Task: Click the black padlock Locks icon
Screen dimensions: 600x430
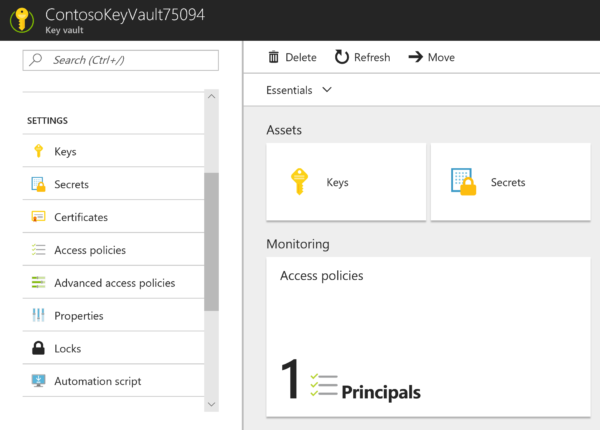Action: coord(38,349)
